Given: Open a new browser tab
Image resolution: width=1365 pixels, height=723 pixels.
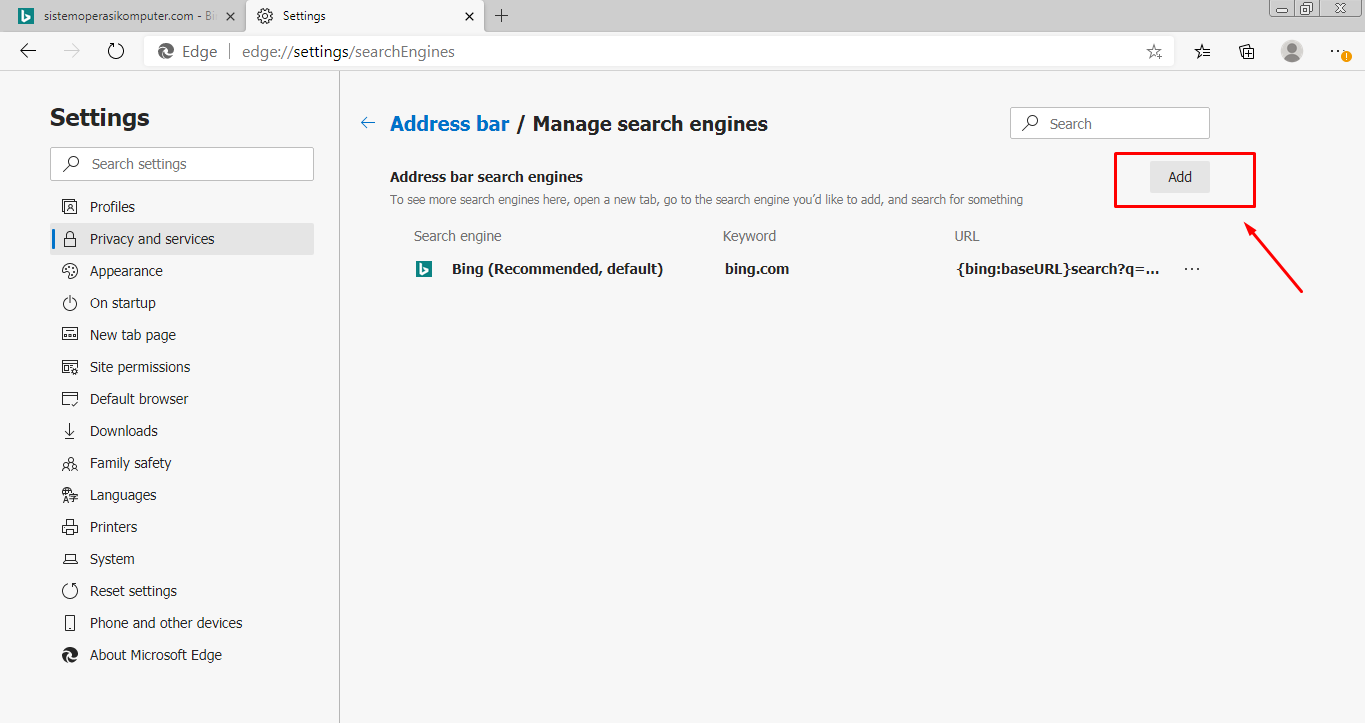Looking at the screenshot, I should [x=501, y=15].
